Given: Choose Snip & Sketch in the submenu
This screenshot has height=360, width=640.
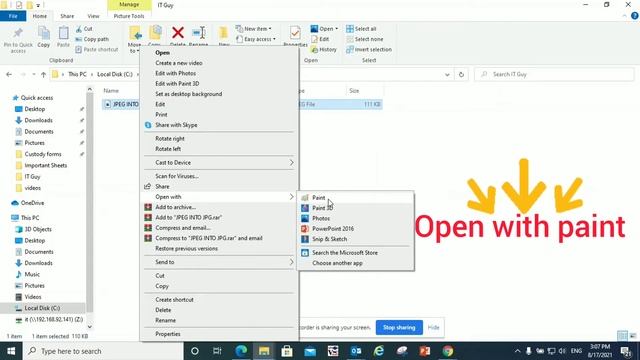Looking at the screenshot, I should tap(355, 239).
